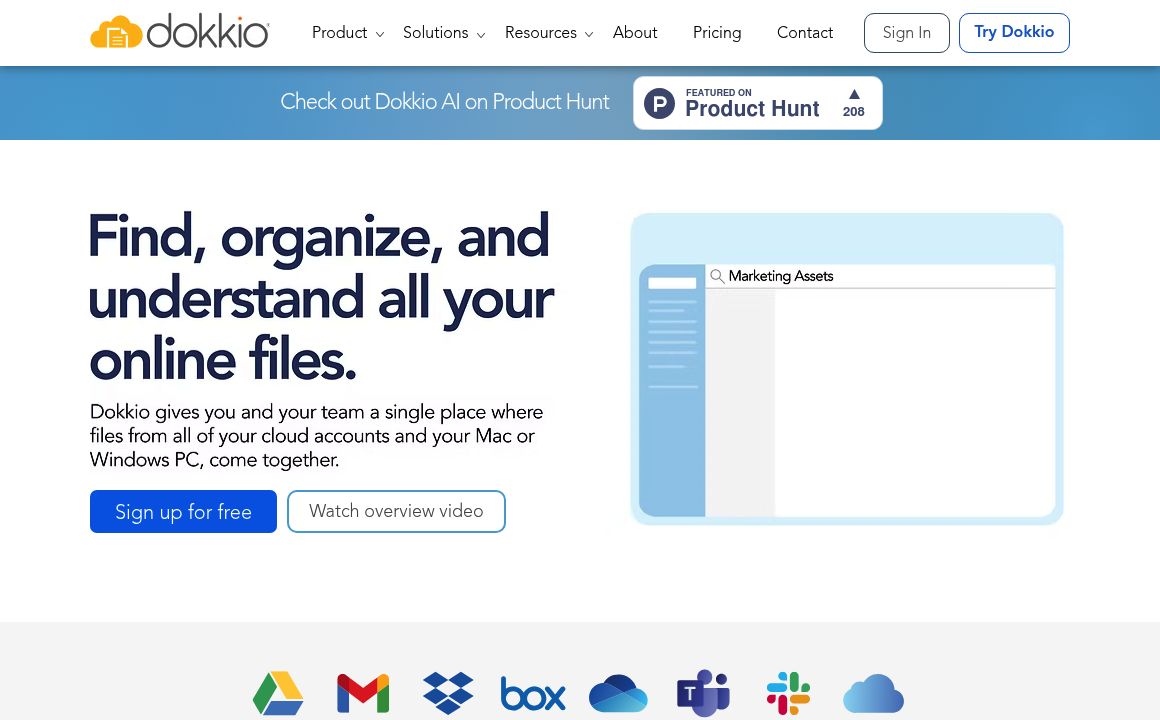This screenshot has width=1160, height=720.
Task: Select the Gmail icon
Action: [363, 693]
